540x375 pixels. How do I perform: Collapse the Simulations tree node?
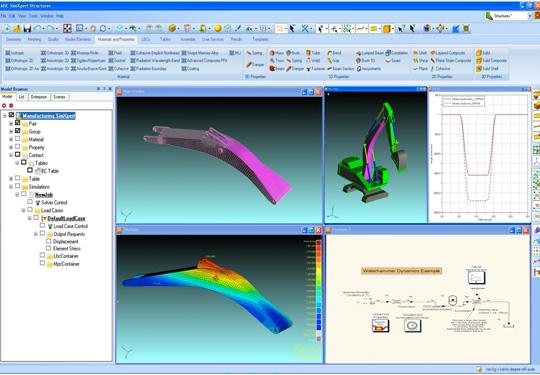click(11, 187)
